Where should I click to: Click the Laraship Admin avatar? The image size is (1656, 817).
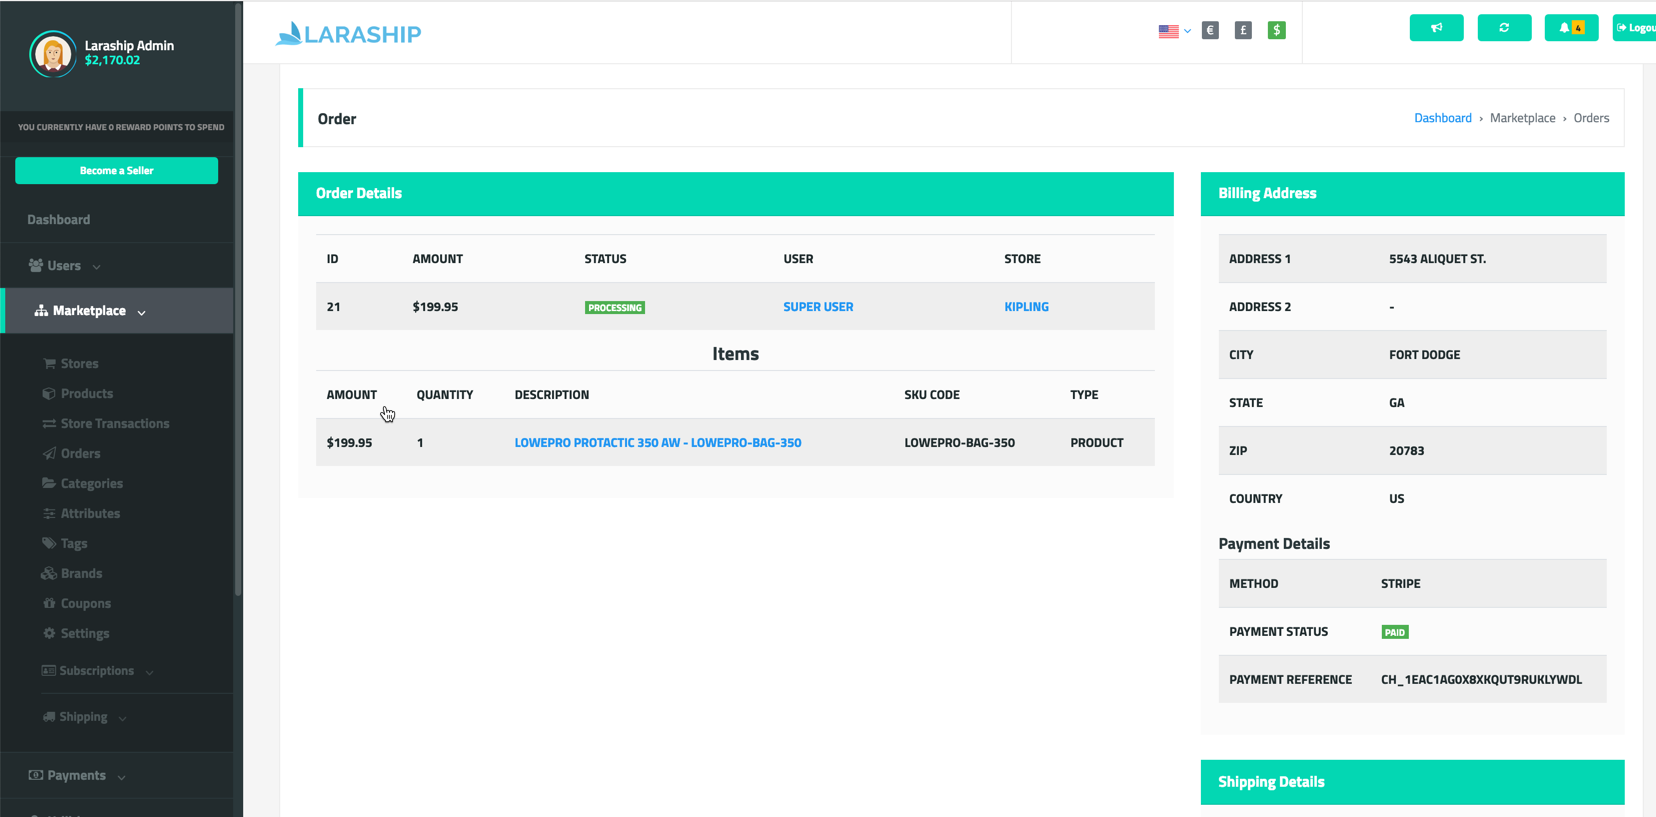tap(53, 54)
